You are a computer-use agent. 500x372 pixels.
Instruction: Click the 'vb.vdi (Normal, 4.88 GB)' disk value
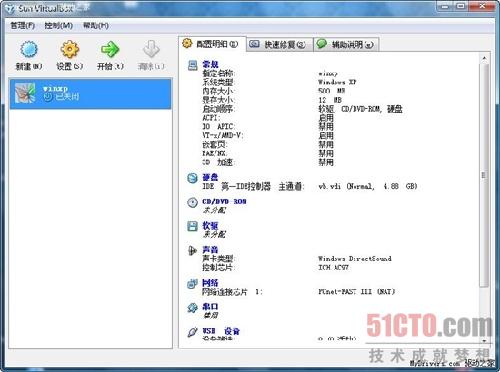pyautogui.click(x=368, y=186)
